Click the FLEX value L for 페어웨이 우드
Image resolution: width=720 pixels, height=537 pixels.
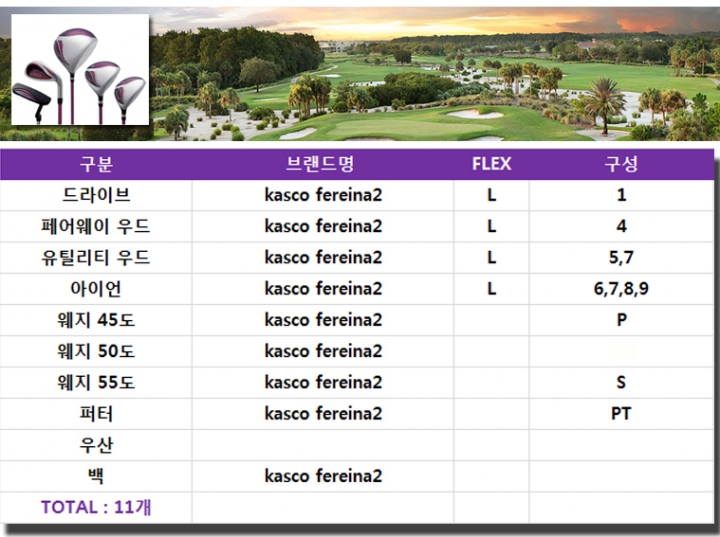coord(491,226)
